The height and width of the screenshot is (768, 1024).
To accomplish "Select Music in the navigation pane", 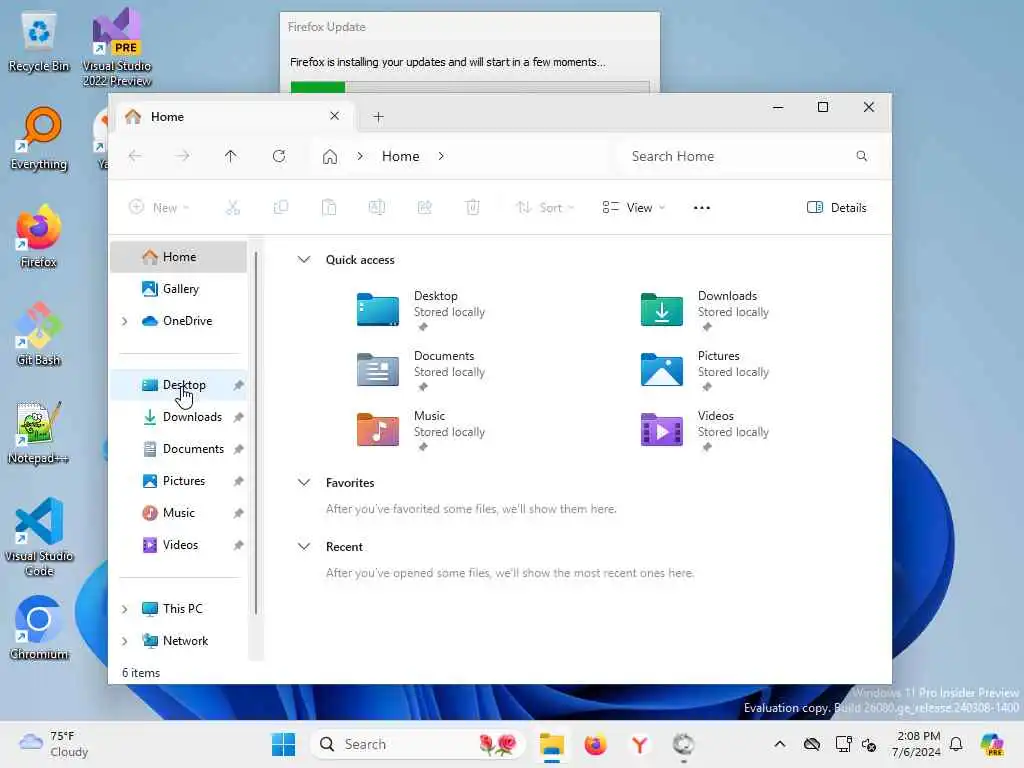I will (178, 513).
